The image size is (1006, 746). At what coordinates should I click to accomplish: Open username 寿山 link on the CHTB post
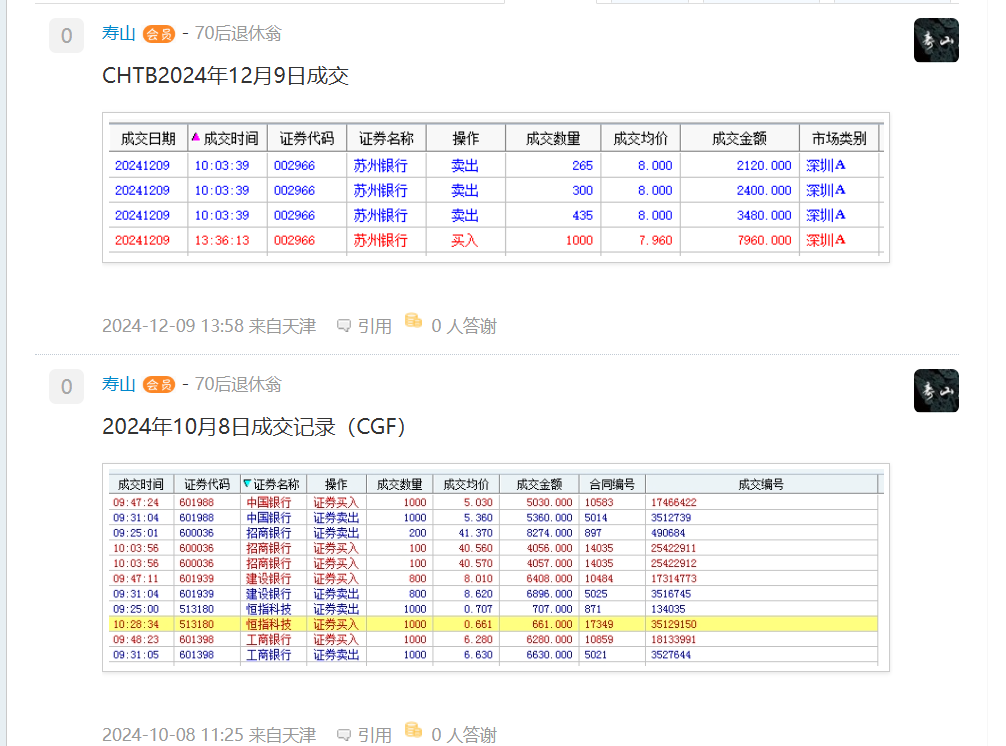118,33
